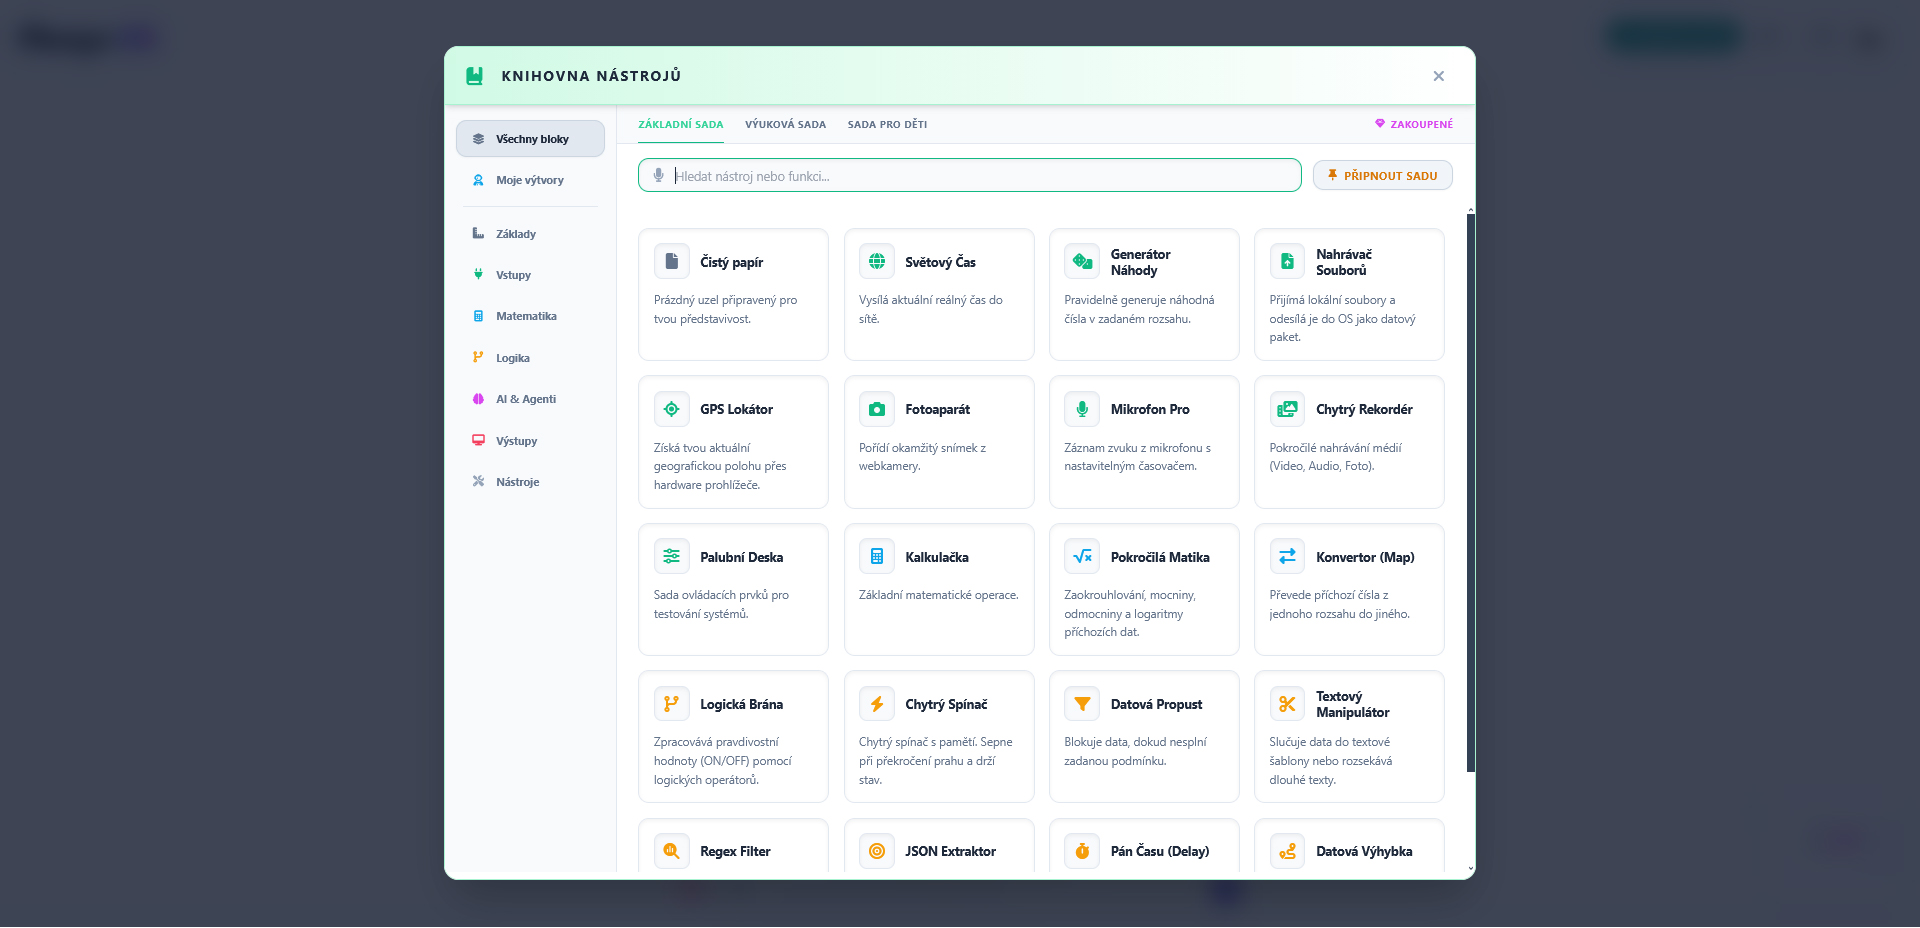Image resolution: width=1920 pixels, height=928 pixels.
Task: Click the Fotoaparát description text
Action: (x=923, y=457)
